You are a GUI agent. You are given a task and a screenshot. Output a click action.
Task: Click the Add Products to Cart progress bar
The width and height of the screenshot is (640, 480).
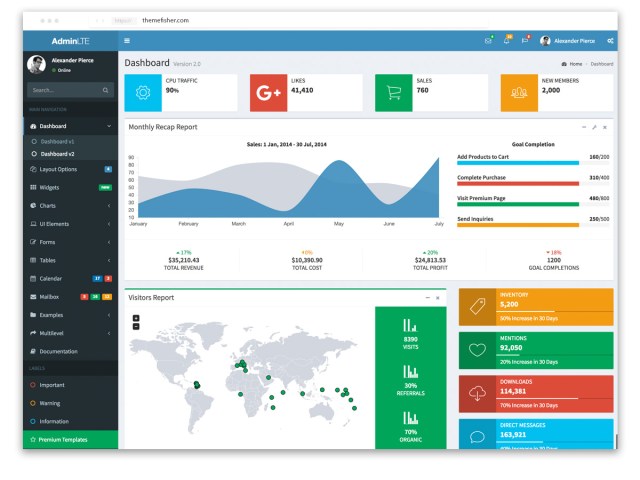coord(518,163)
